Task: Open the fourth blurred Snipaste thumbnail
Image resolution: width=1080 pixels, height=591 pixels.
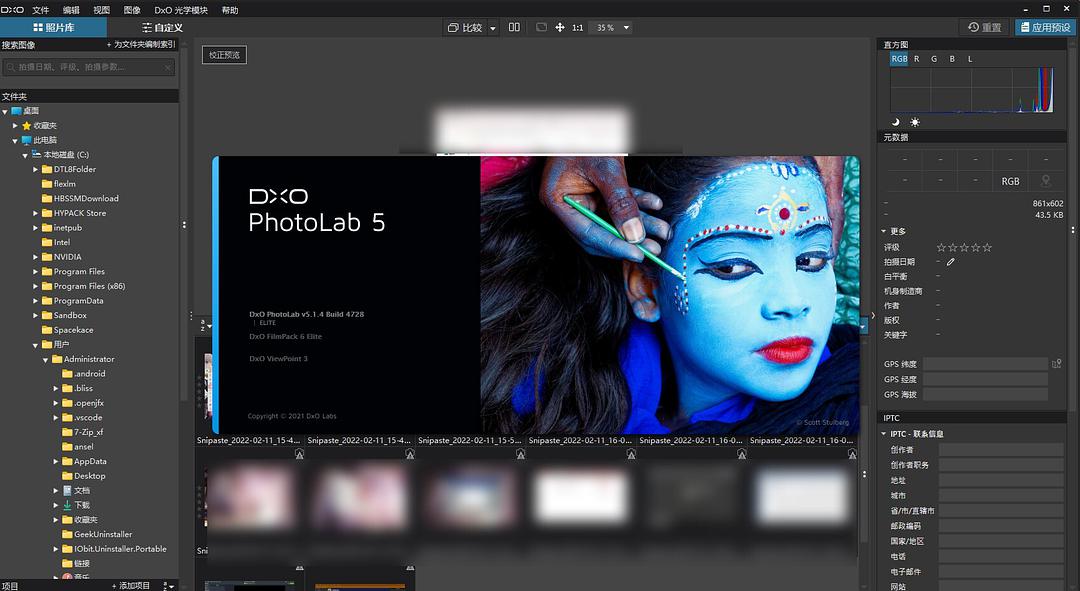Action: point(581,497)
